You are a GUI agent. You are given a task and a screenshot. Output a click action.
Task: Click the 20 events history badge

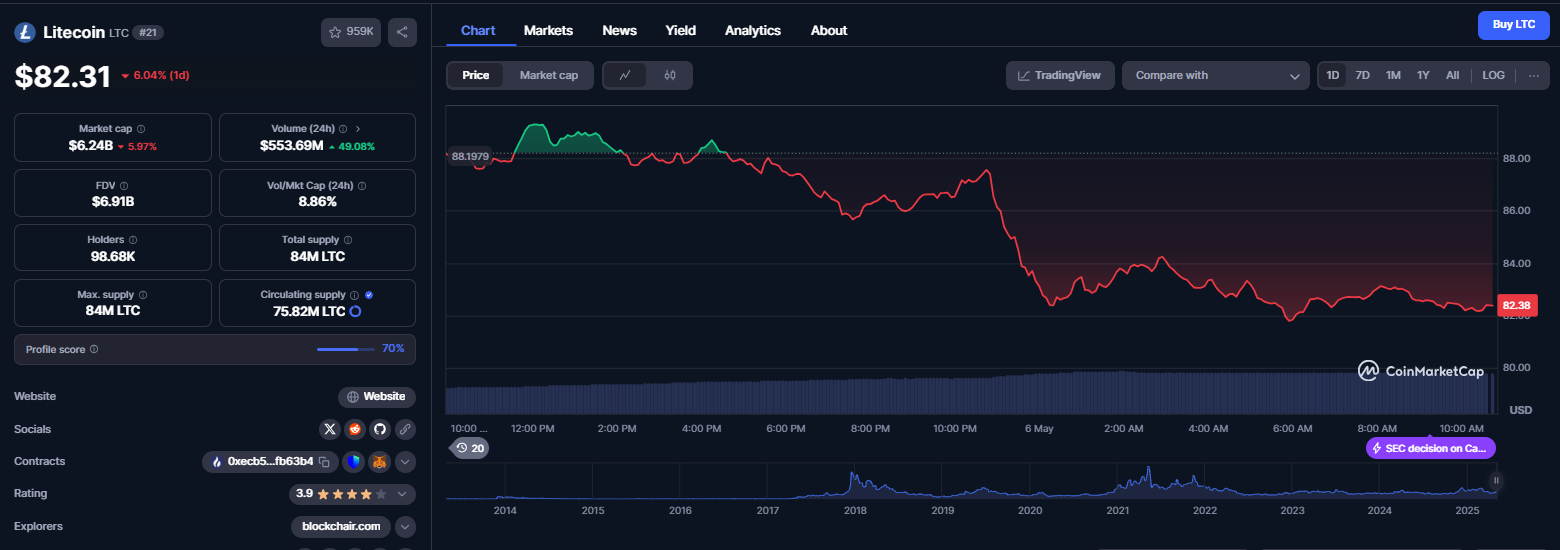point(470,448)
